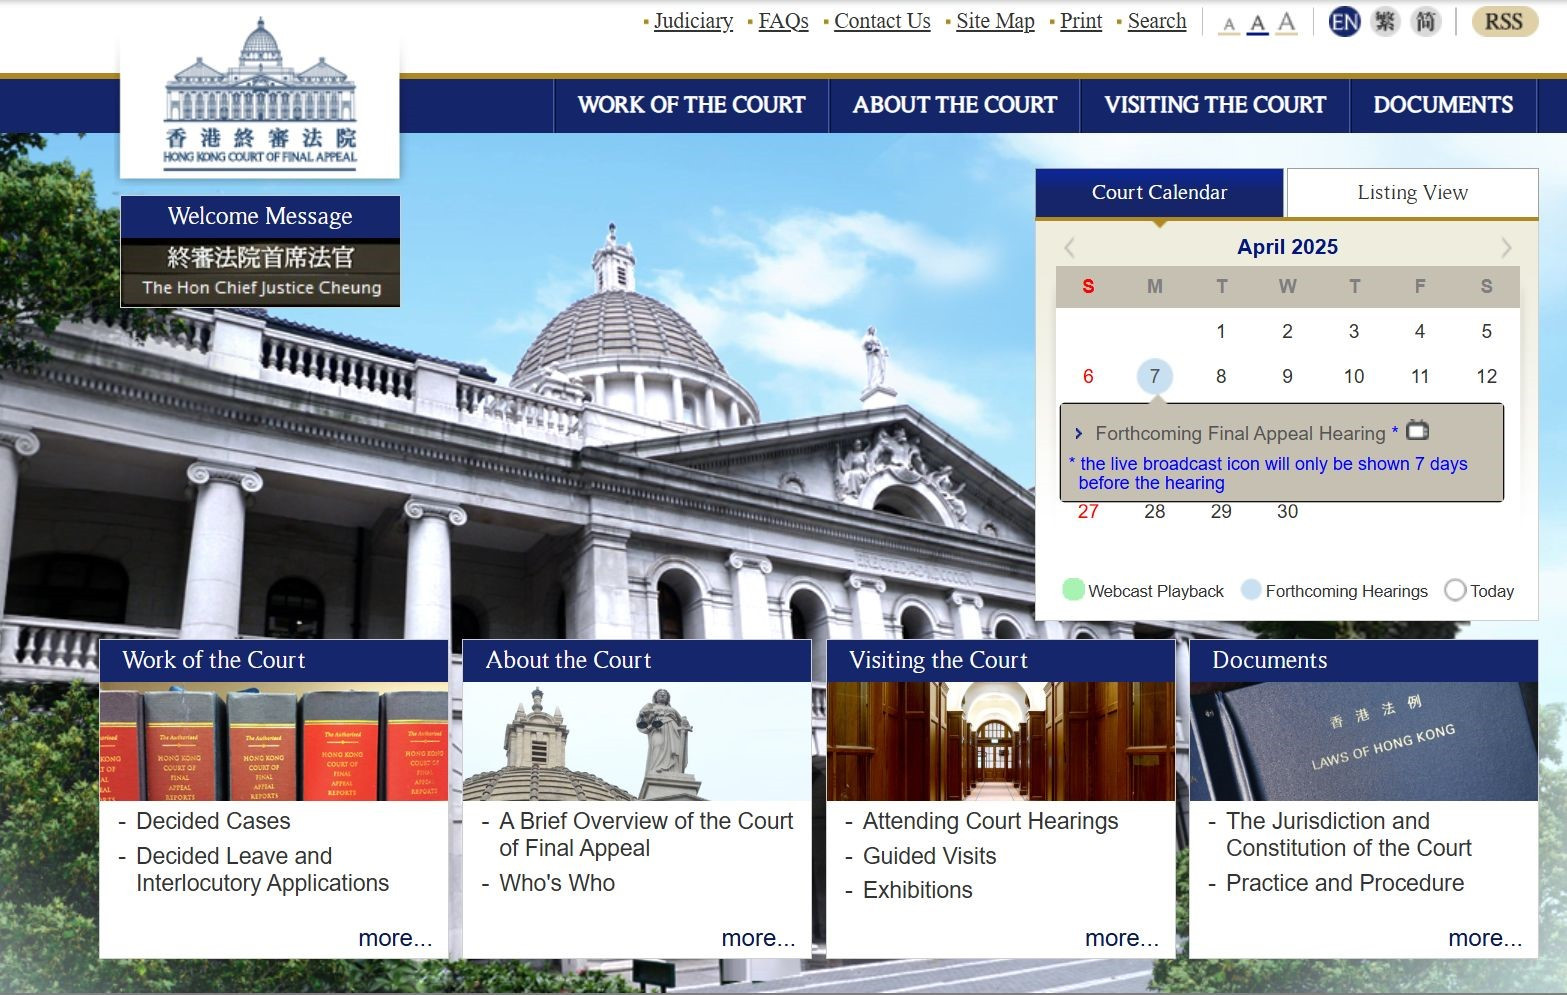Open the About the Court card heading
Screen dimensions: 1567x995
pyautogui.click(x=637, y=660)
